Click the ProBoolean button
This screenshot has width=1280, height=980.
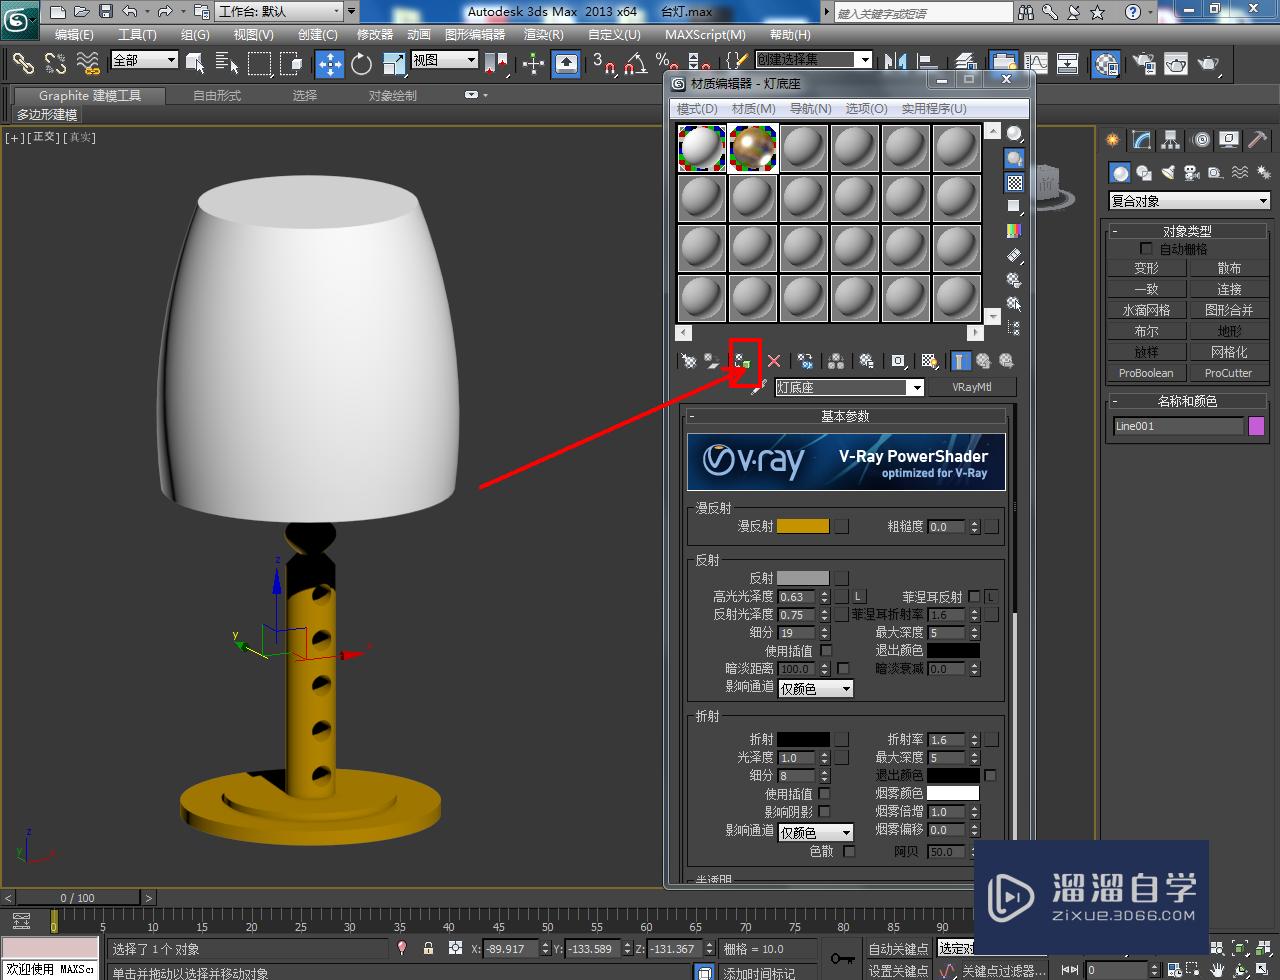coord(1146,373)
